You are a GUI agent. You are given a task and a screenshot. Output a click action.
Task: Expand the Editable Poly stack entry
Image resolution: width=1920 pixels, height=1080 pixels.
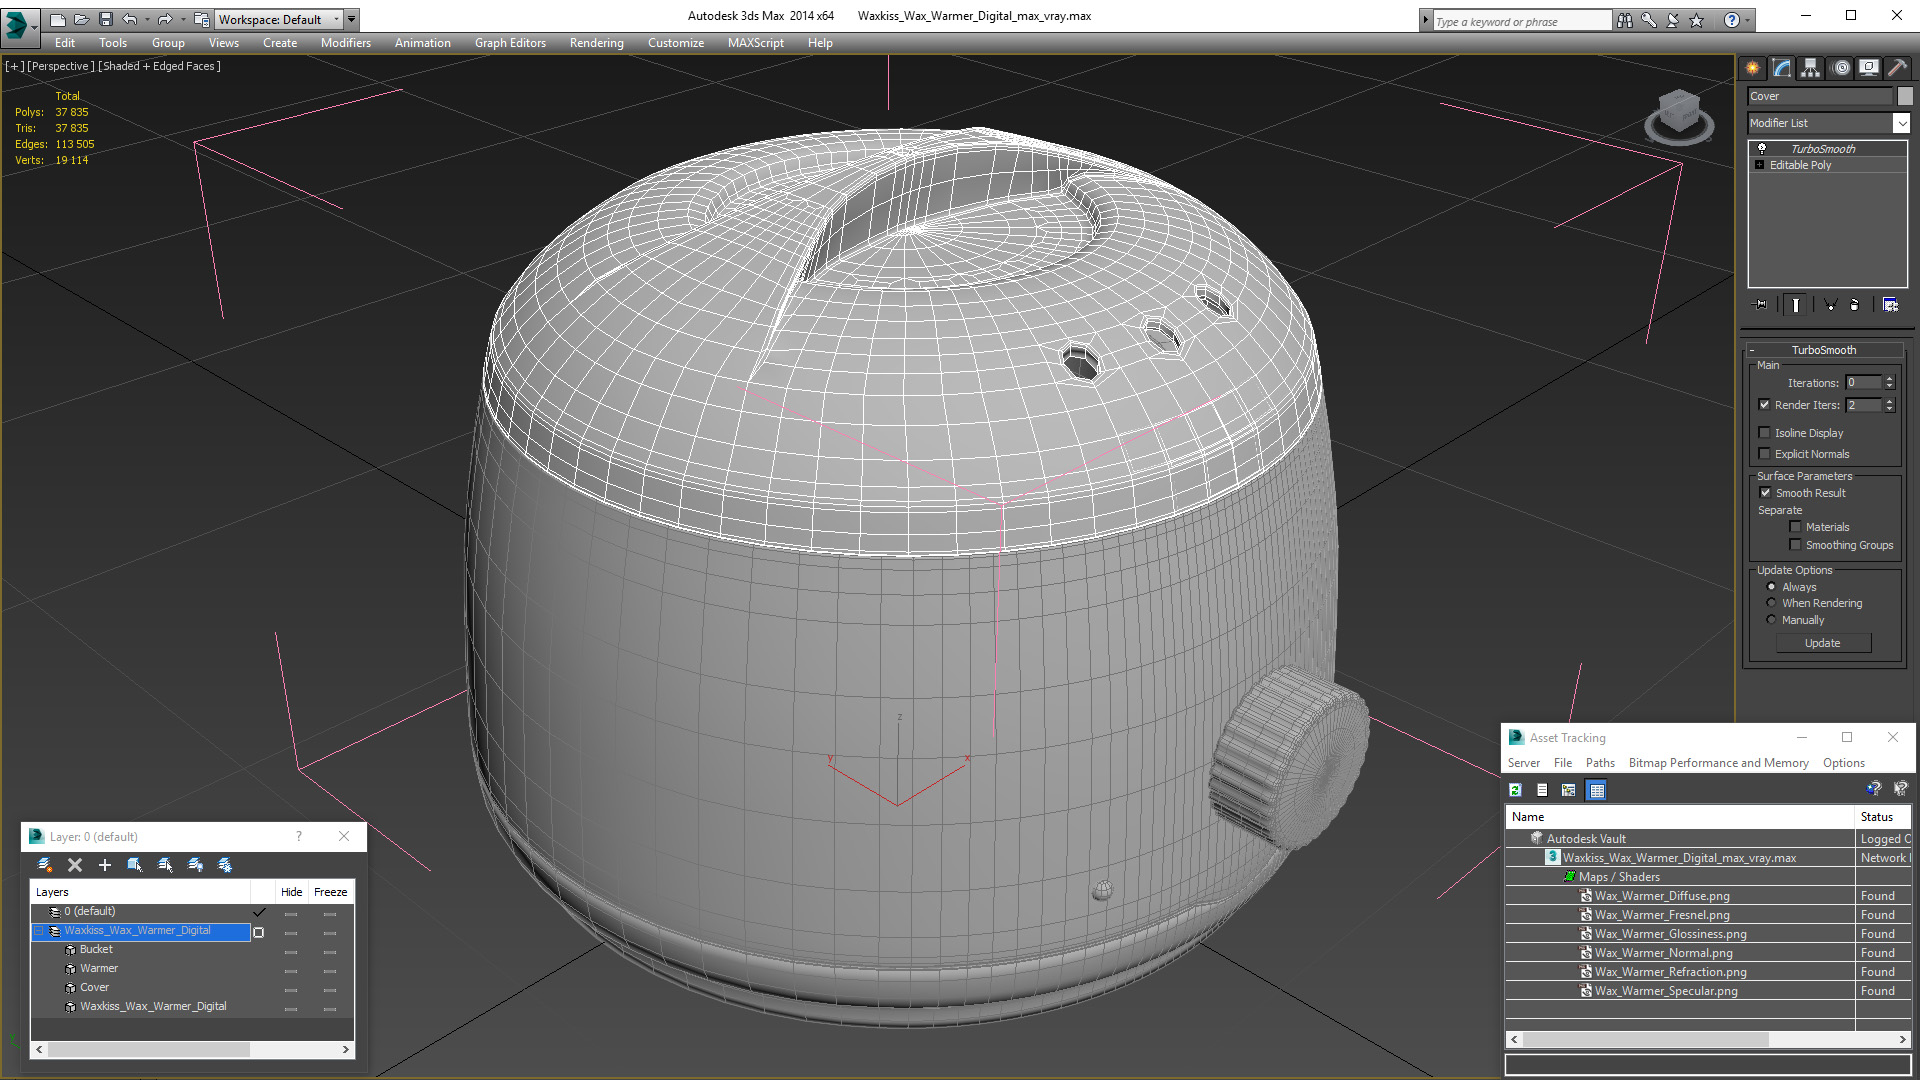pos(1759,165)
